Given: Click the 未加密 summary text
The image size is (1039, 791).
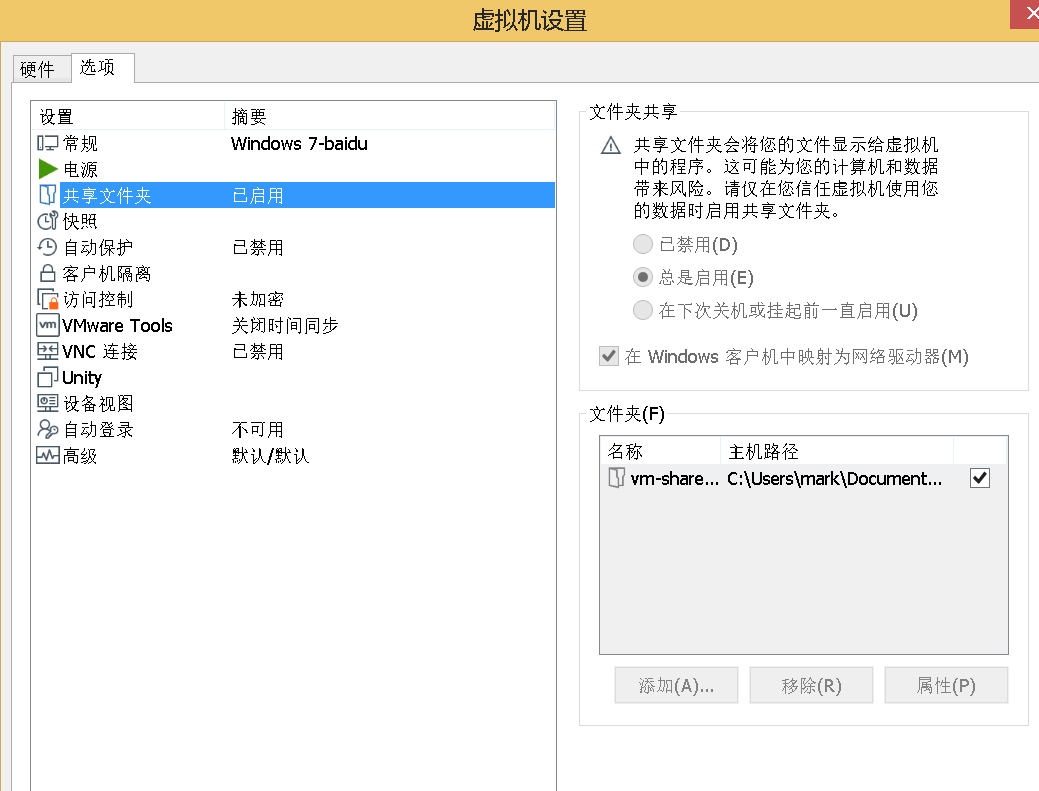Looking at the screenshot, I should tap(257, 299).
